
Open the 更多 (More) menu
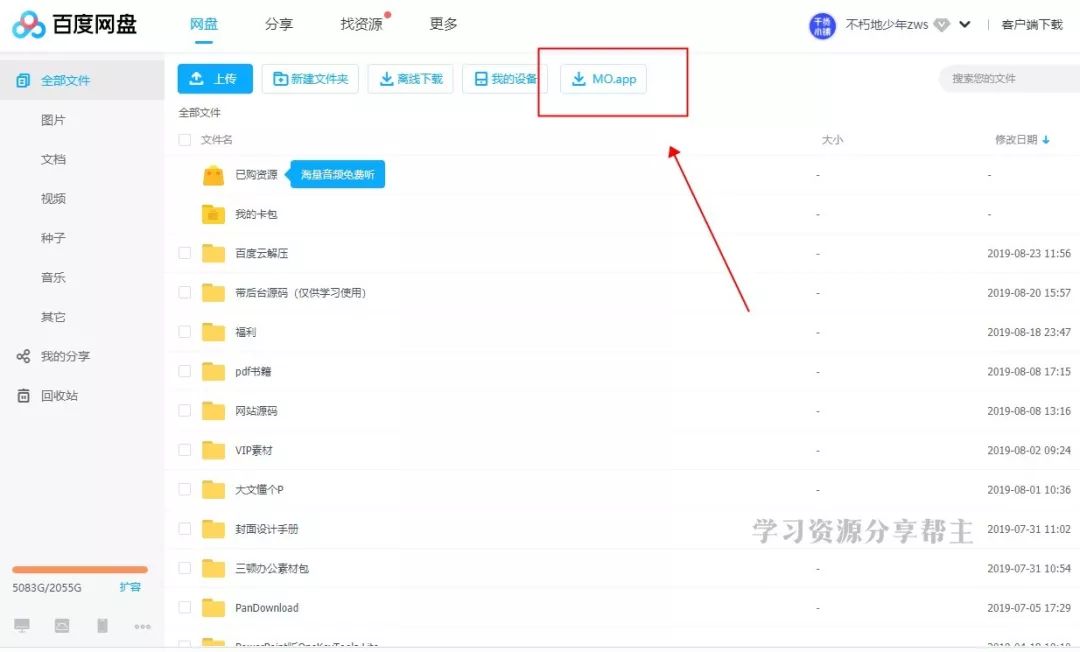click(x=443, y=24)
